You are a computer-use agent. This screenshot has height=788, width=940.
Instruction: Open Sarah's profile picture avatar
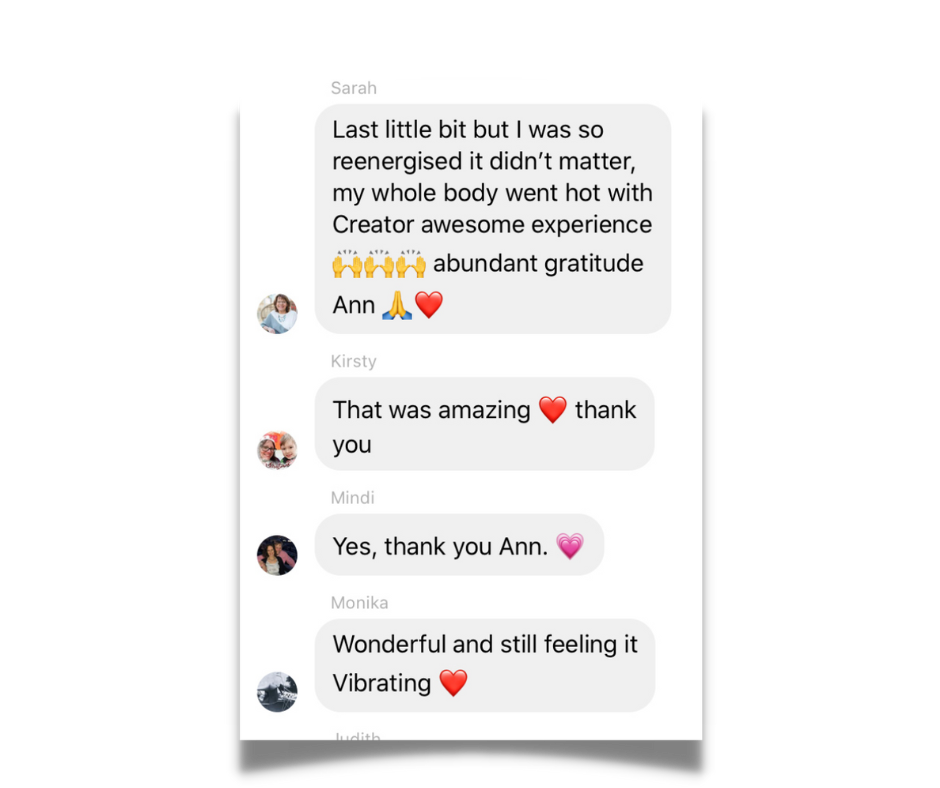coord(277,313)
